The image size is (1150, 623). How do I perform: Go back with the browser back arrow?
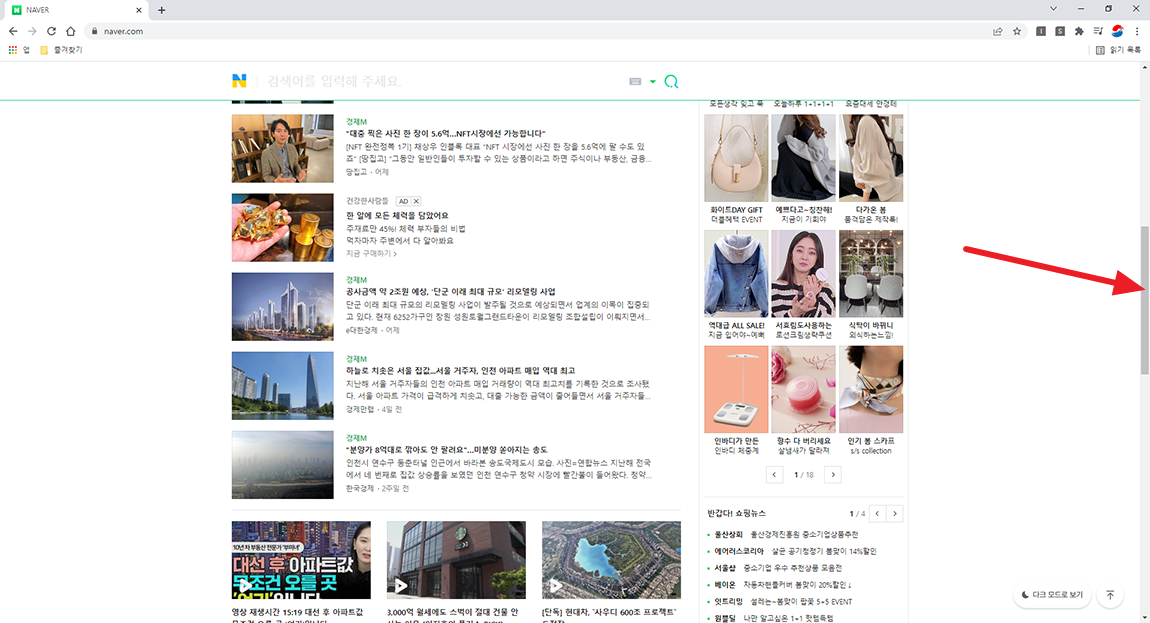click(x=13, y=31)
